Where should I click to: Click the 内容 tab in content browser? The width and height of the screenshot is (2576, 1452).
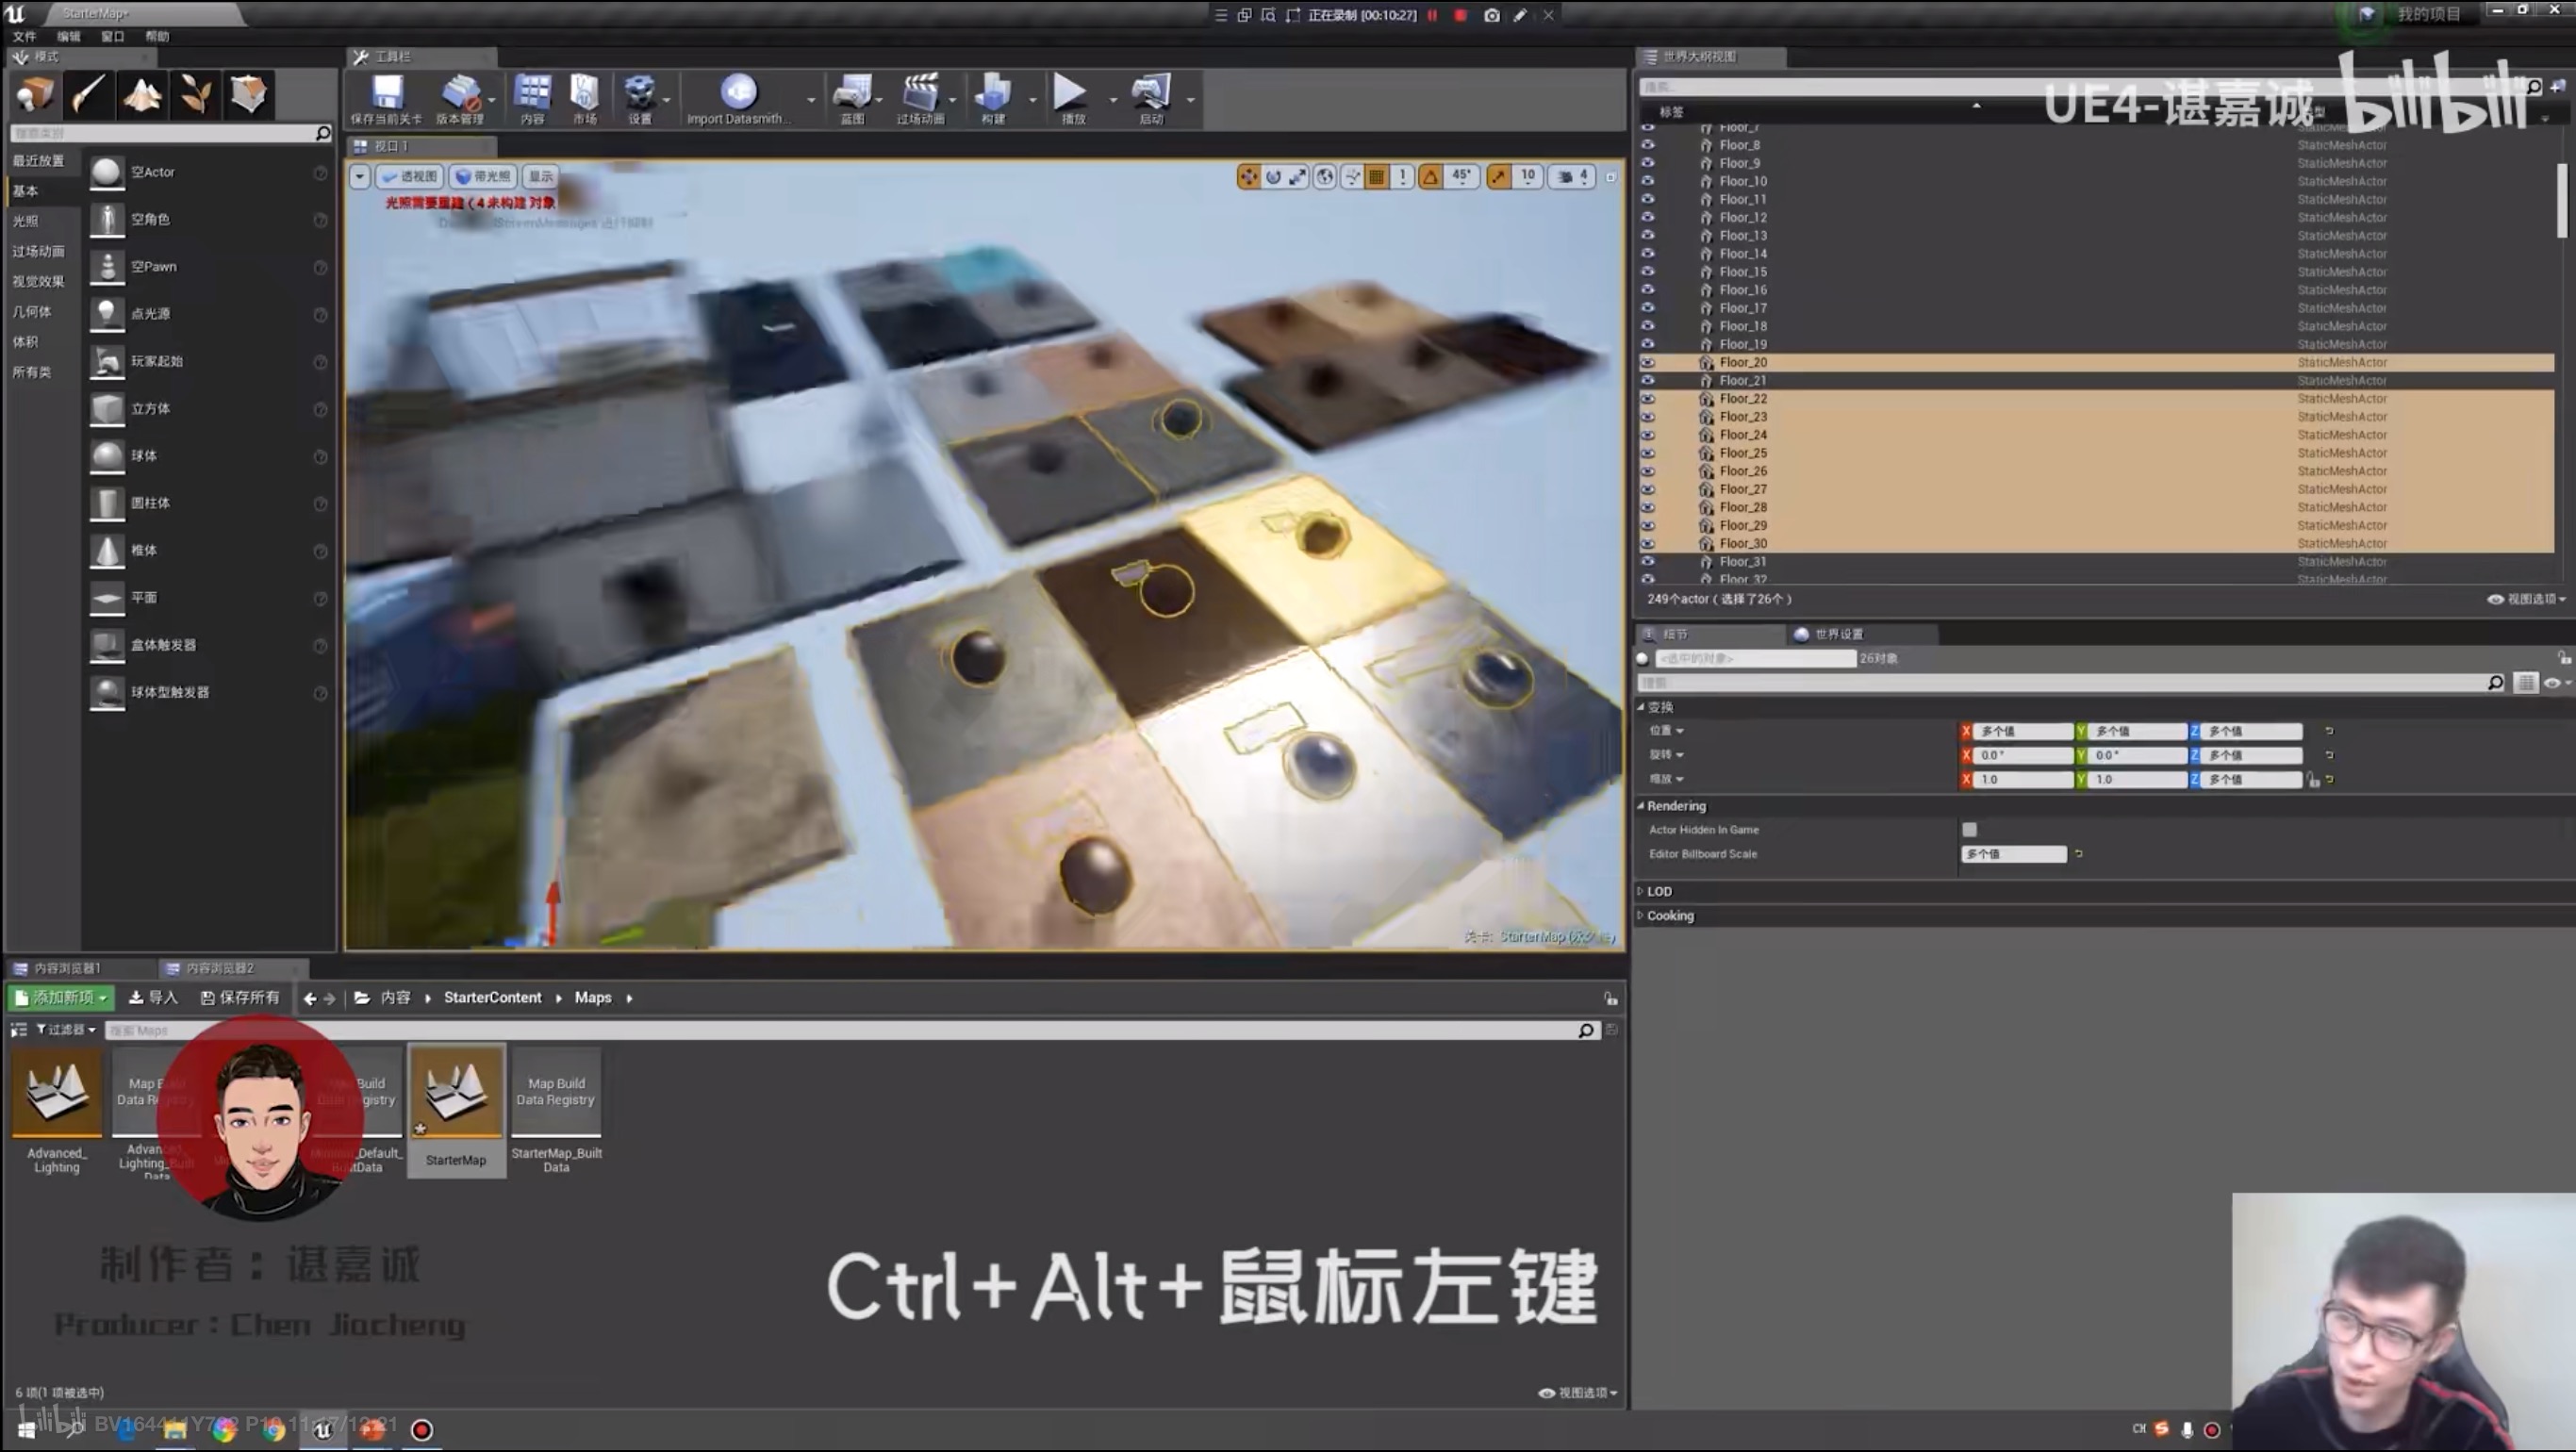[393, 998]
